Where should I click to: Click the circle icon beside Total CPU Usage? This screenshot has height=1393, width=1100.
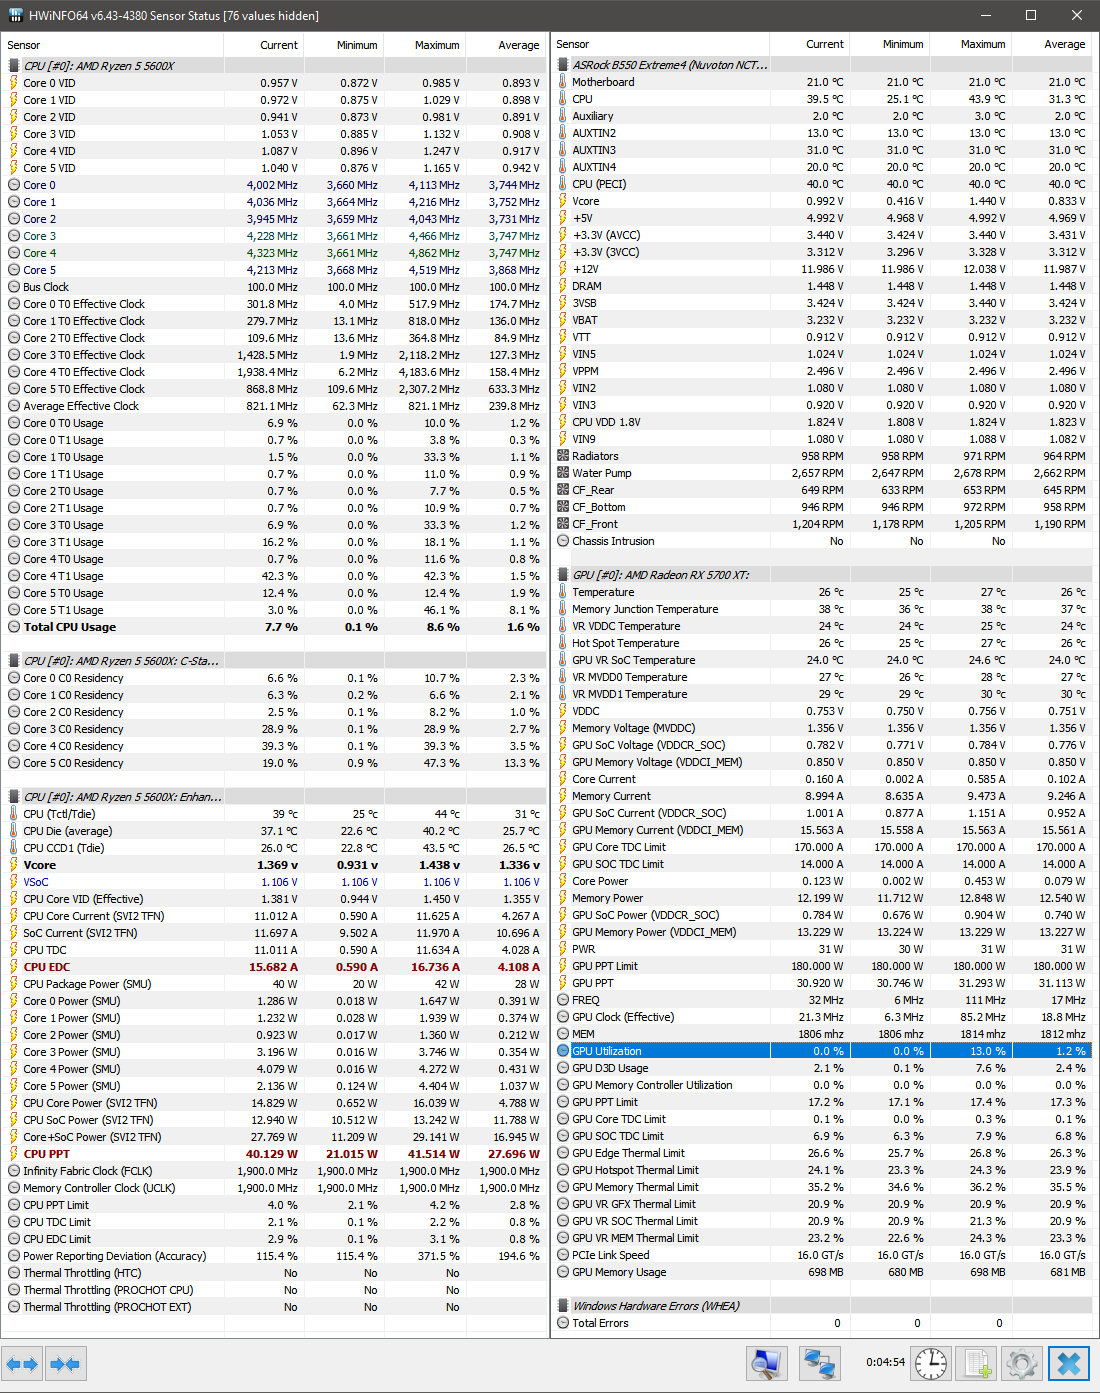point(14,627)
